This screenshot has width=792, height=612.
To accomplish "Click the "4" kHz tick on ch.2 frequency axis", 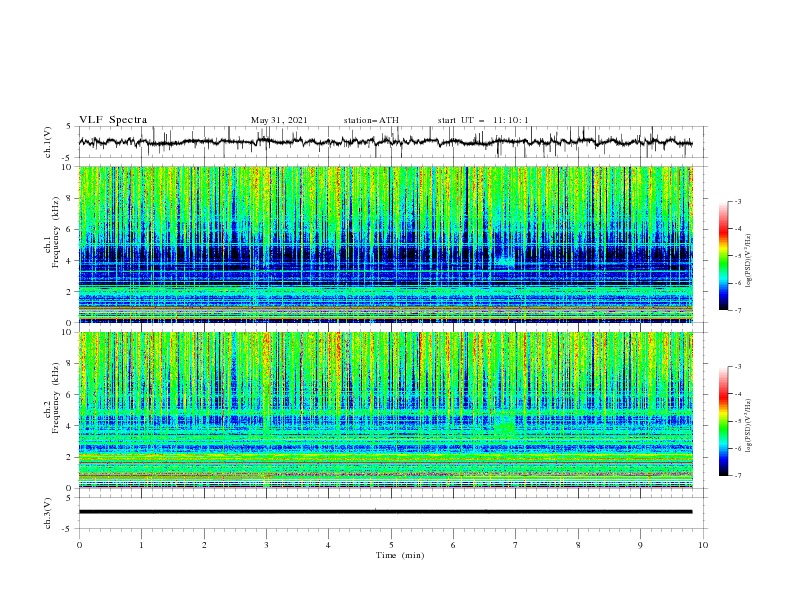I will click(x=71, y=426).
